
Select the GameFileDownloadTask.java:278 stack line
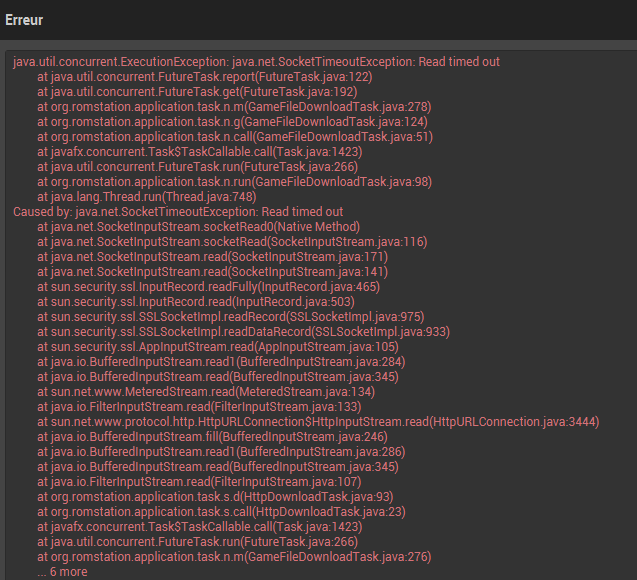[234, 107]
